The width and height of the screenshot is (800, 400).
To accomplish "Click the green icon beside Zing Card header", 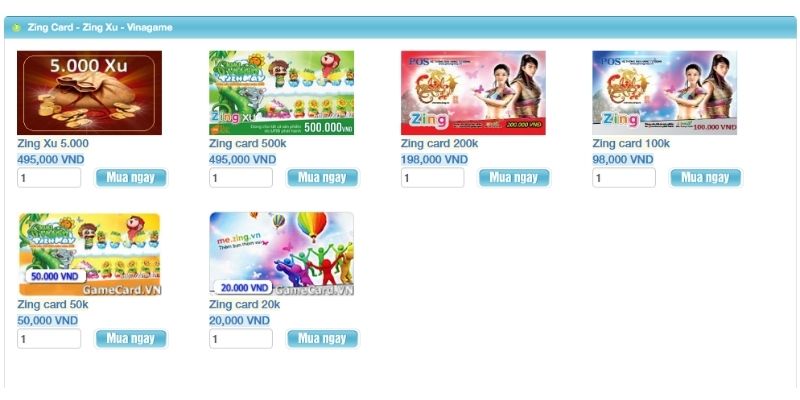I will pos(16,28).
